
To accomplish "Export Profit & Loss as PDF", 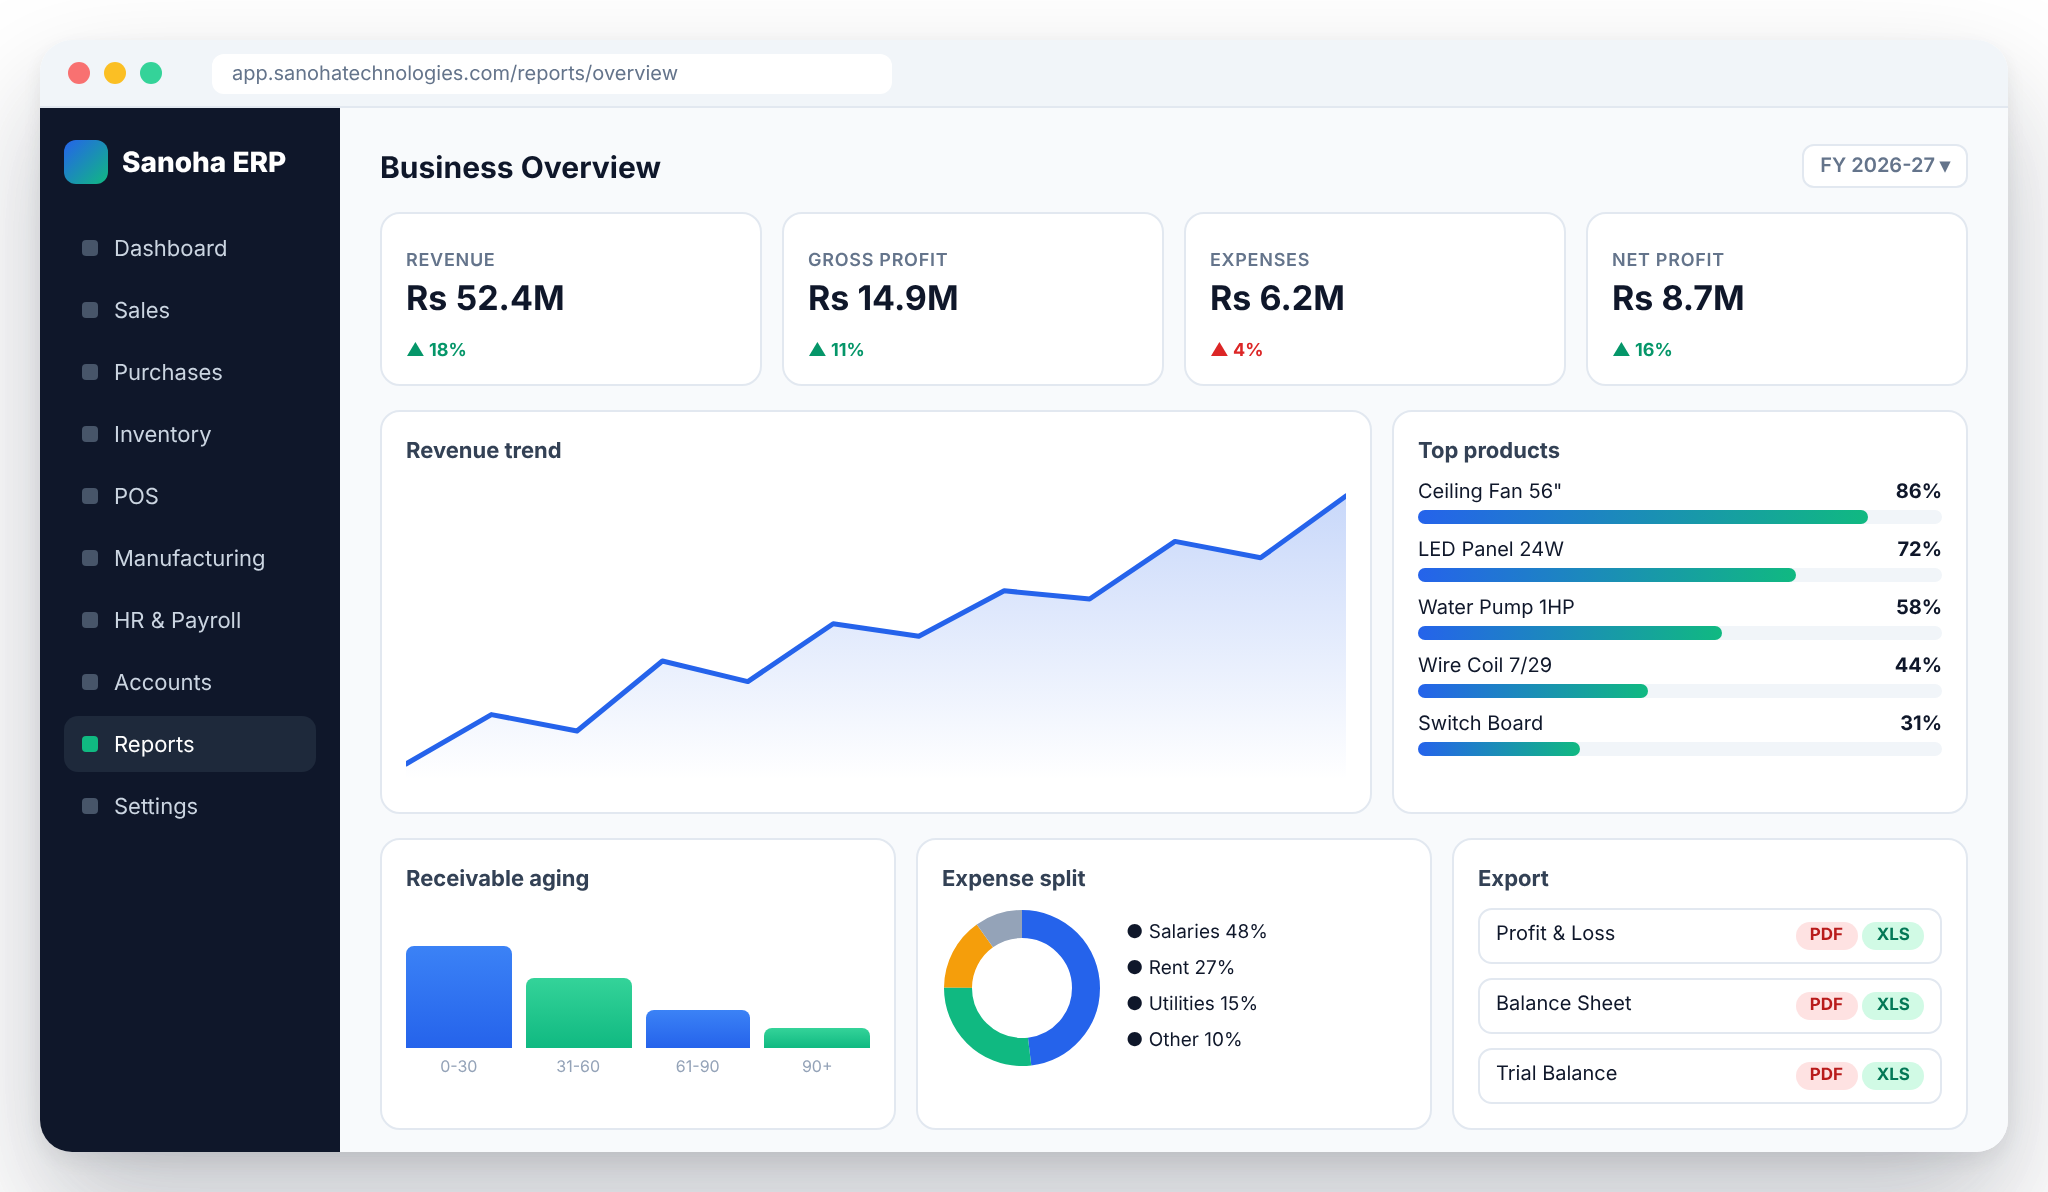I will (x=1826, y=935).
